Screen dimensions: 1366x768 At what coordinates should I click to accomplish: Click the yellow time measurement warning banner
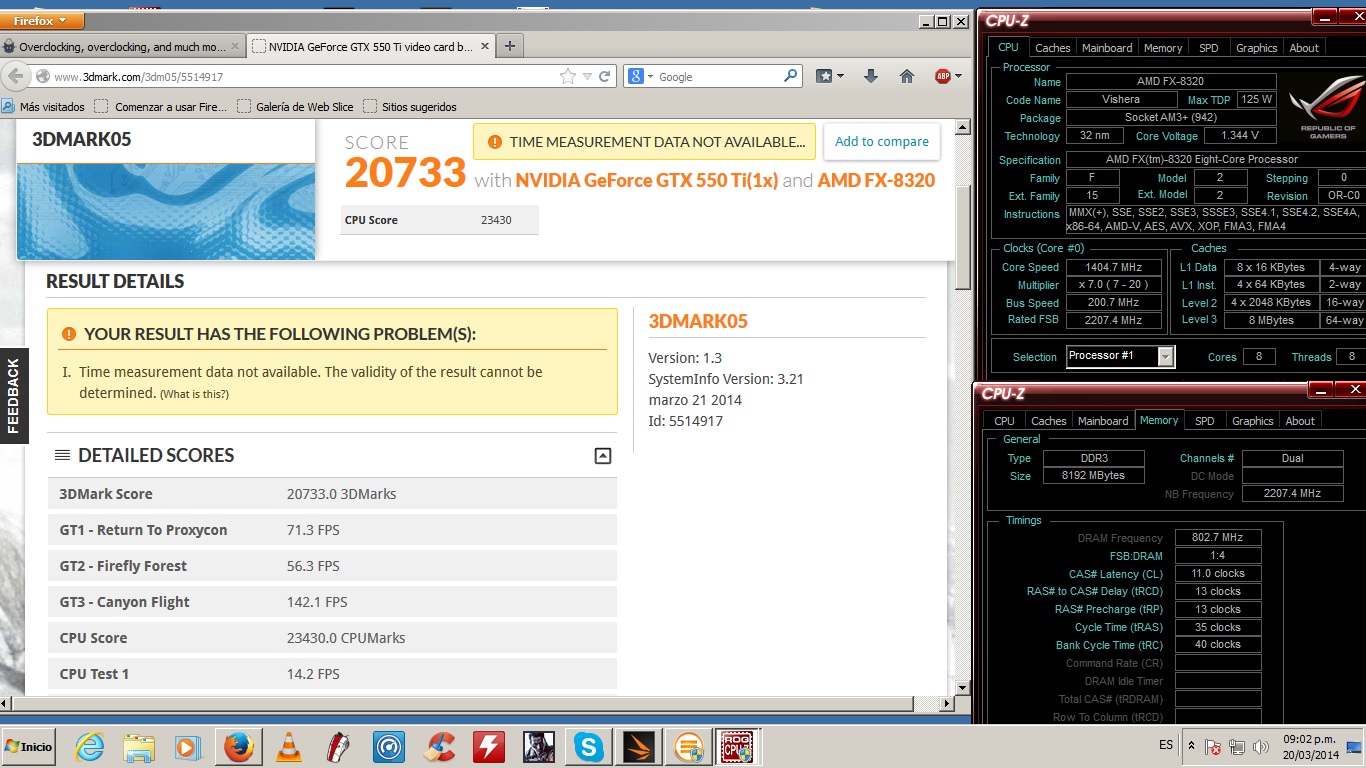[x=644, y=142]
